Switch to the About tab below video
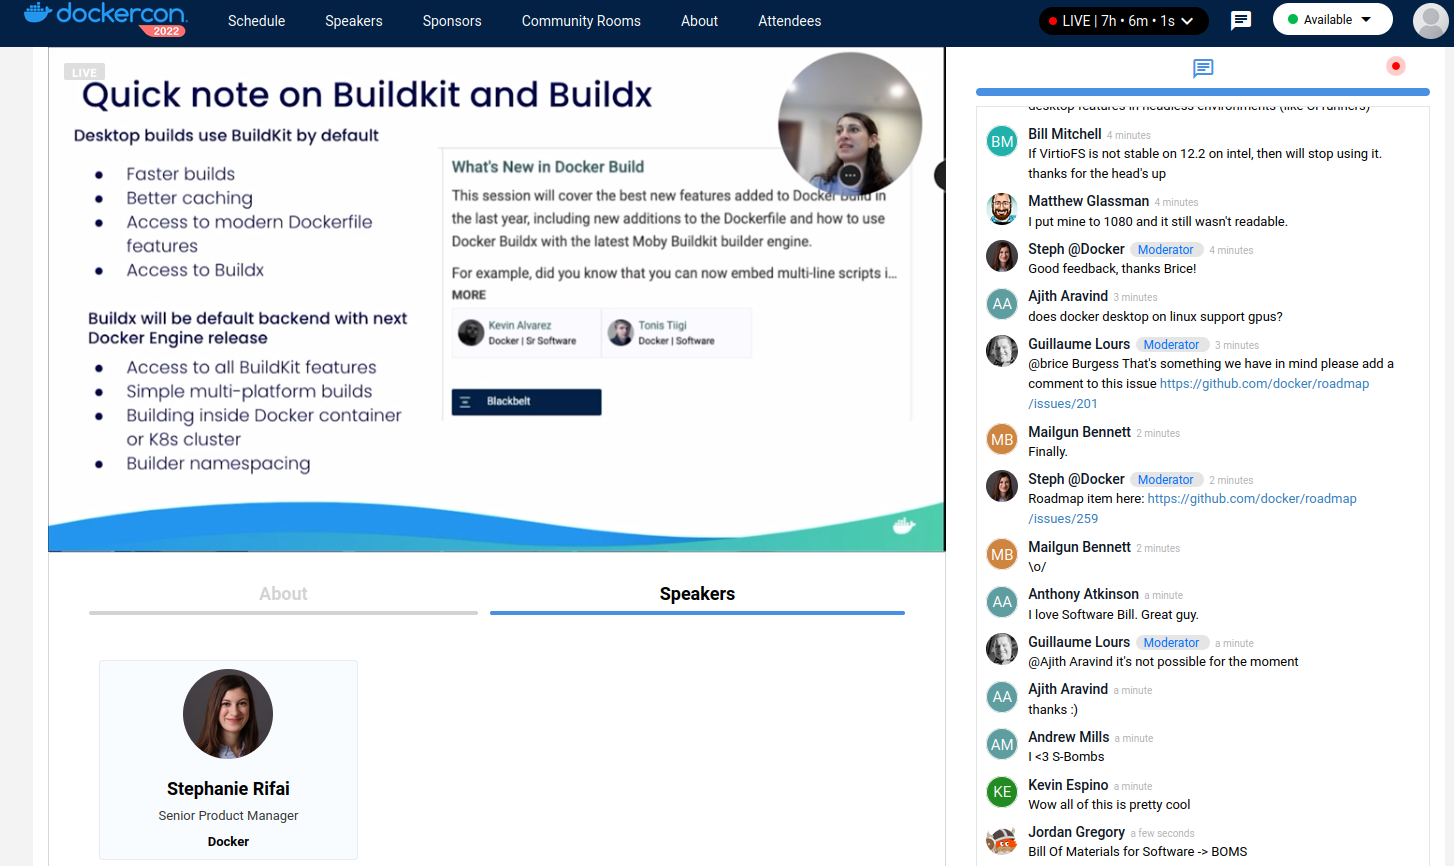The height and width of the screenshot is (866, 1454). click(283, 594)
